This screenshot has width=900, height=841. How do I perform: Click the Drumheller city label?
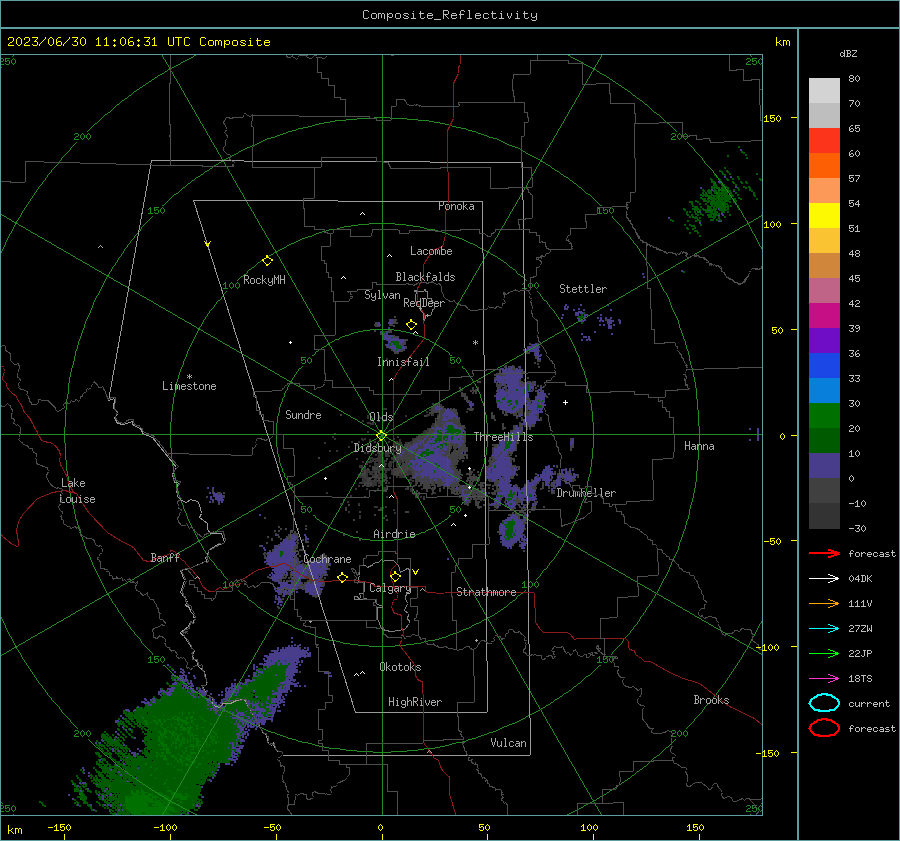click(x=586, y=493)
